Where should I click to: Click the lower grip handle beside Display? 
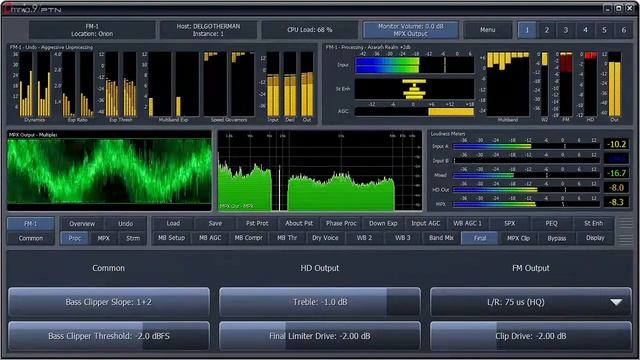pos(625,238)
